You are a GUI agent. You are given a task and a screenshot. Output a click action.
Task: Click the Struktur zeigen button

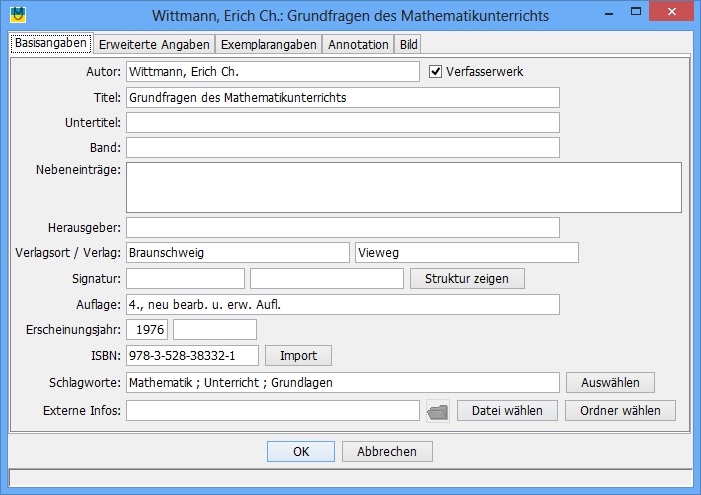coord(467,279)
